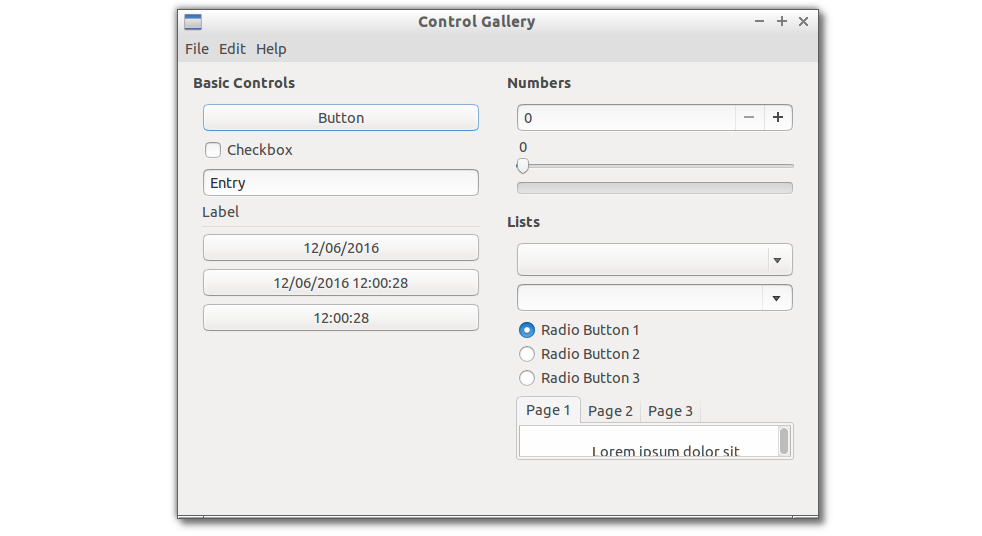982x536 pixels.
Task: Close the Control Gallery window
Action: [x=804, y=21]
